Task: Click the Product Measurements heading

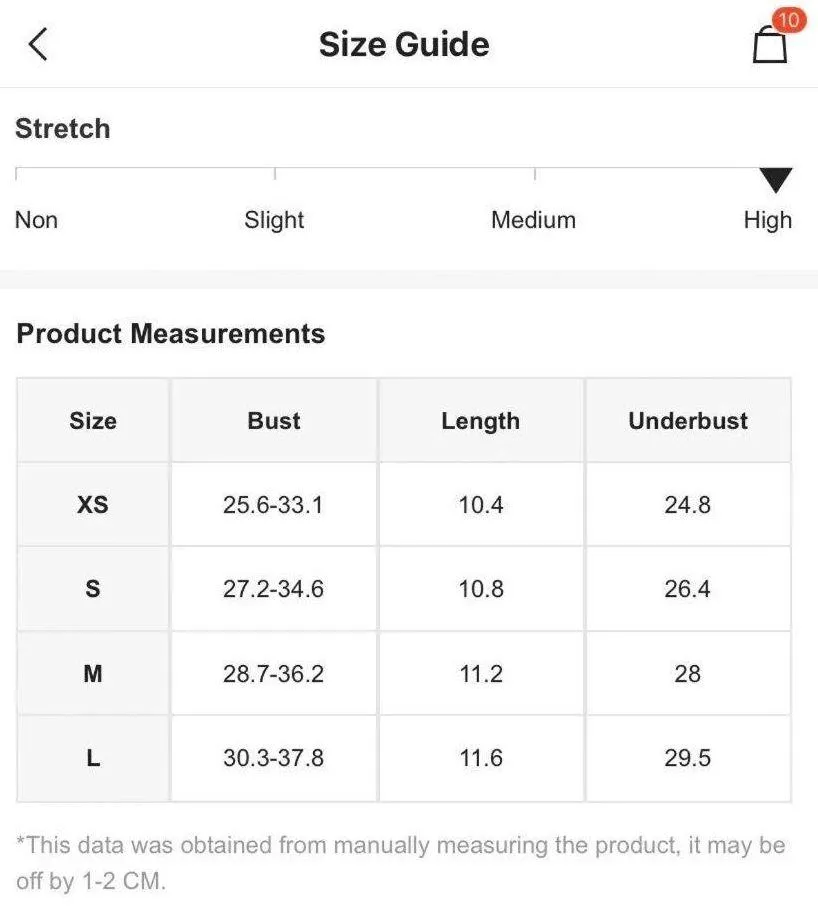Action: pyautogui.click(x=170, y=334)
